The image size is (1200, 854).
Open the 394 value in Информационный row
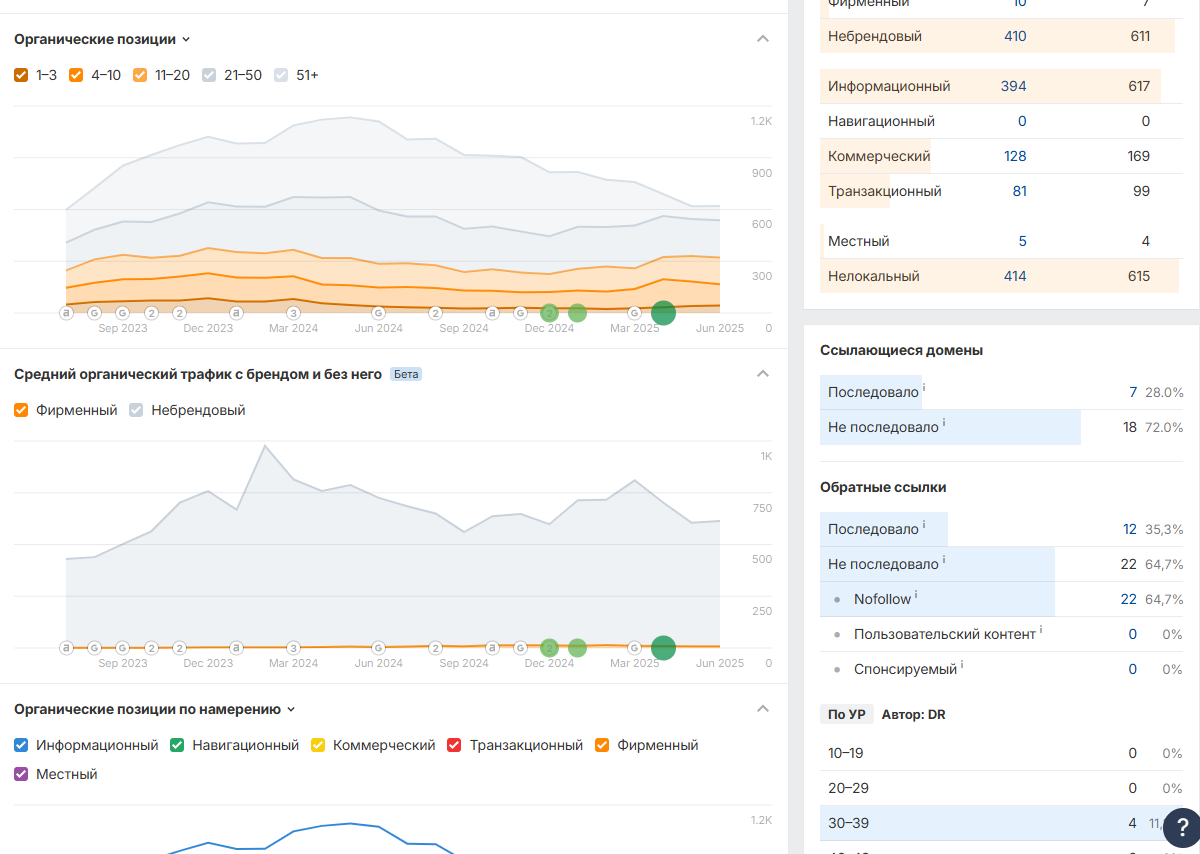tap(1014, 86)
